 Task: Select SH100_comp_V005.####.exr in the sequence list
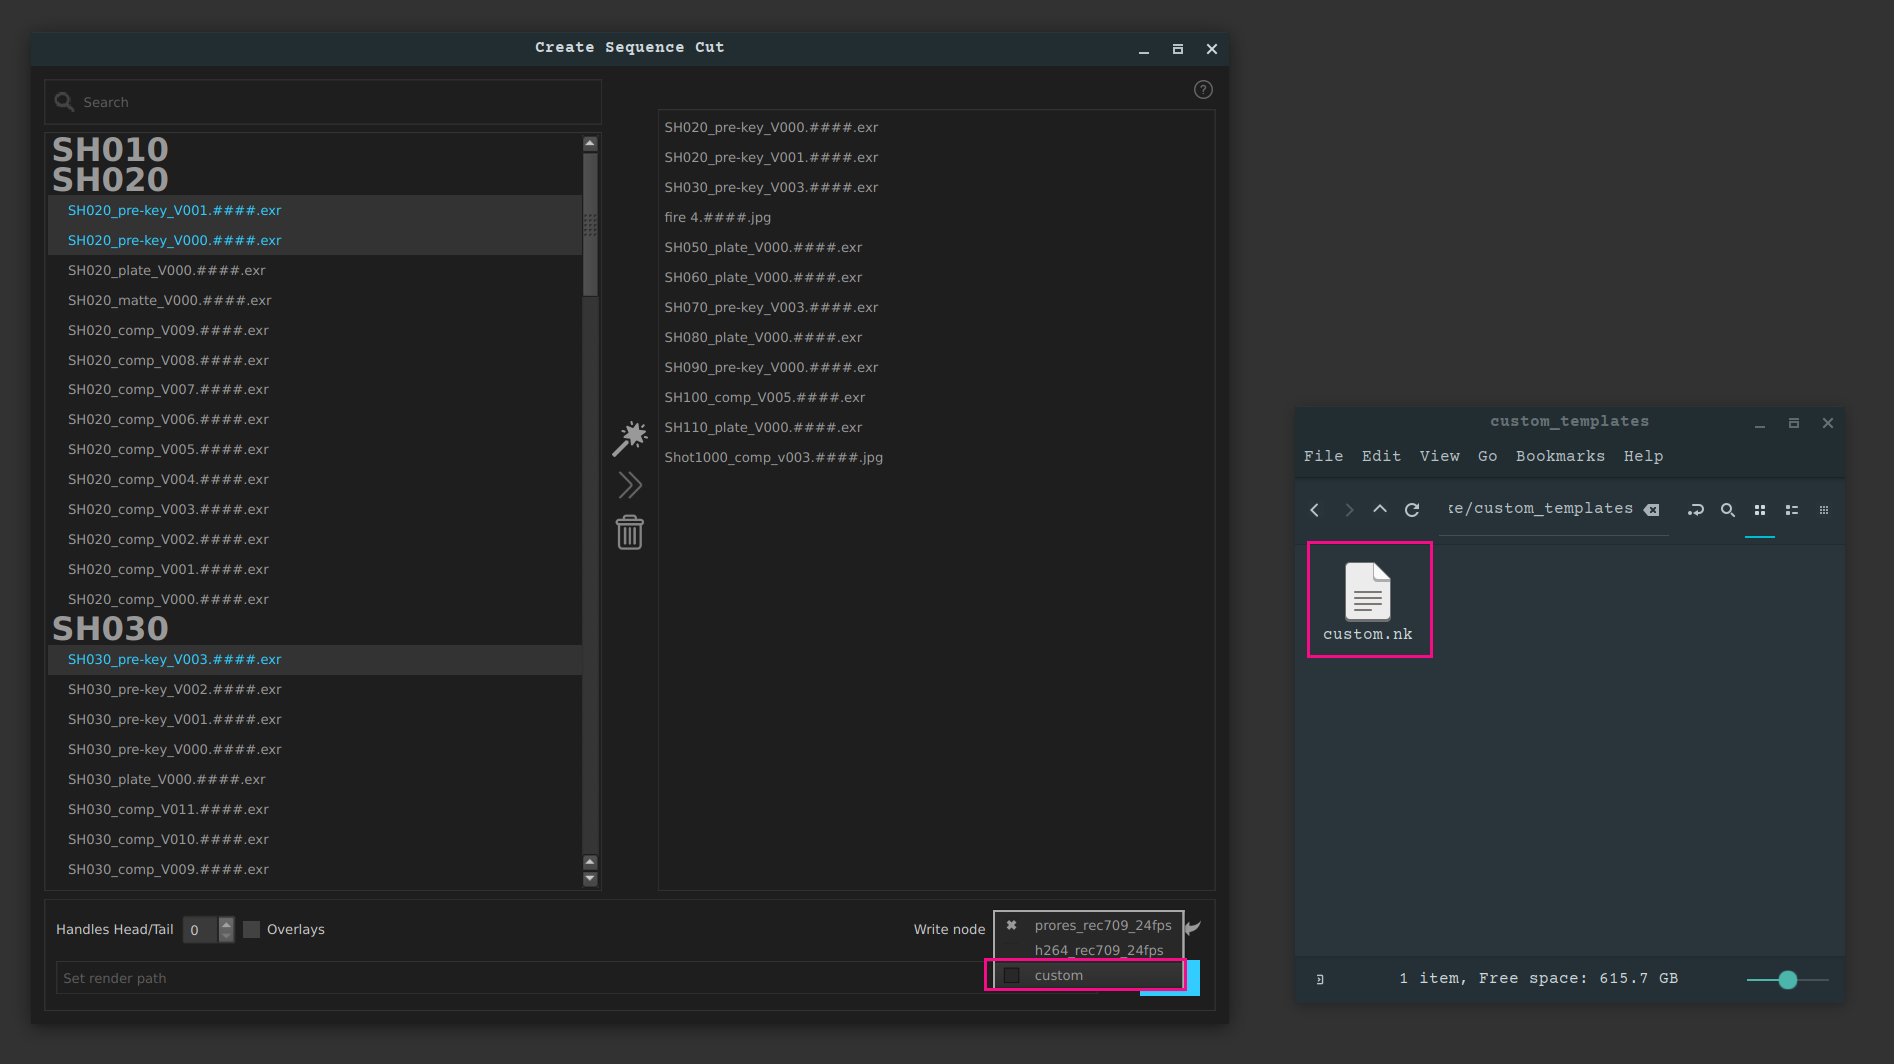[764, 397]
